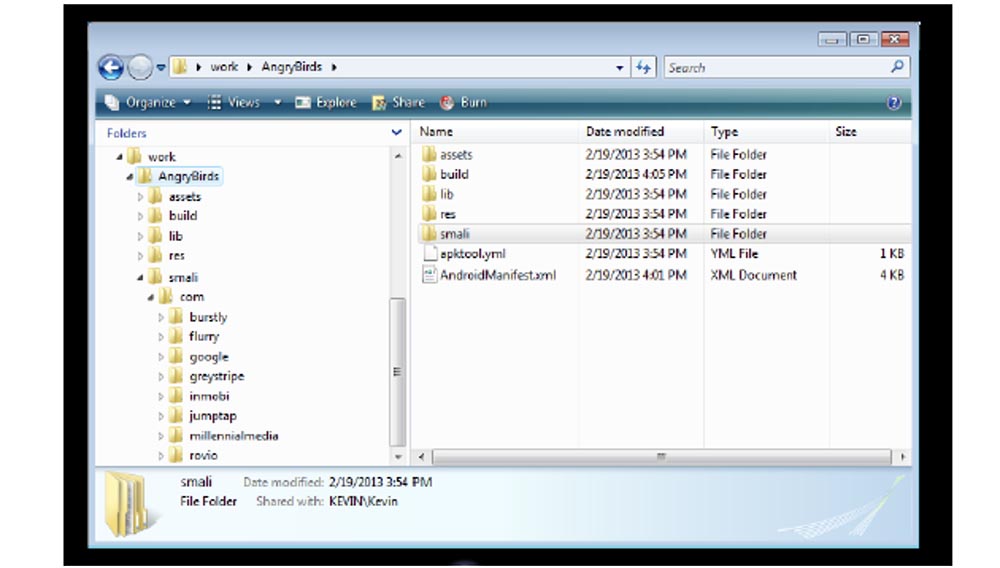Select AngryBirds folder in tree
The height and width of the screenshot is (568, 1000).
188,176
